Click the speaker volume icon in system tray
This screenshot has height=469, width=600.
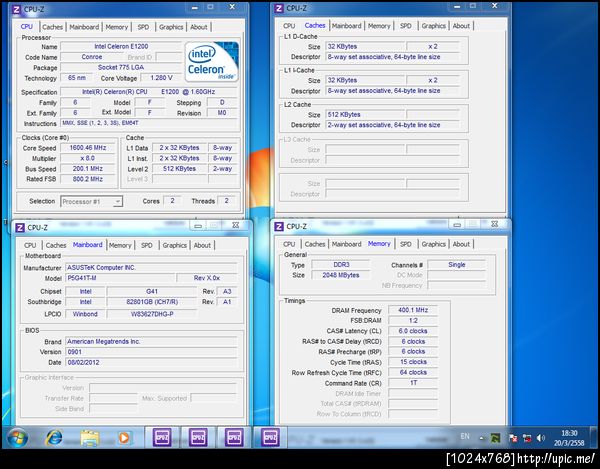pos(538,438)
